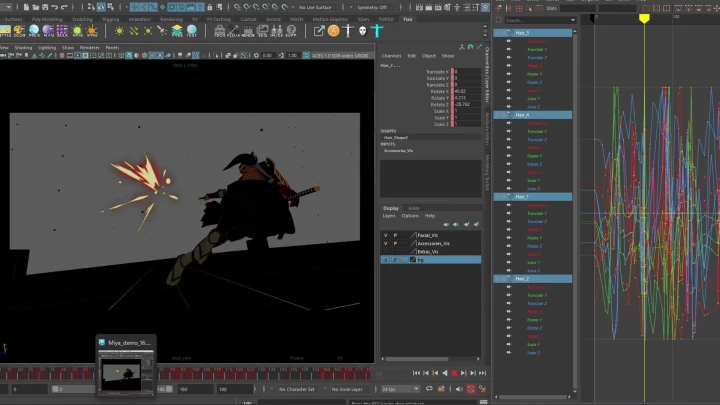720x405 pixels.
Task: Open the 24 fps frame rate dropdown
Action: click(400, 389)
